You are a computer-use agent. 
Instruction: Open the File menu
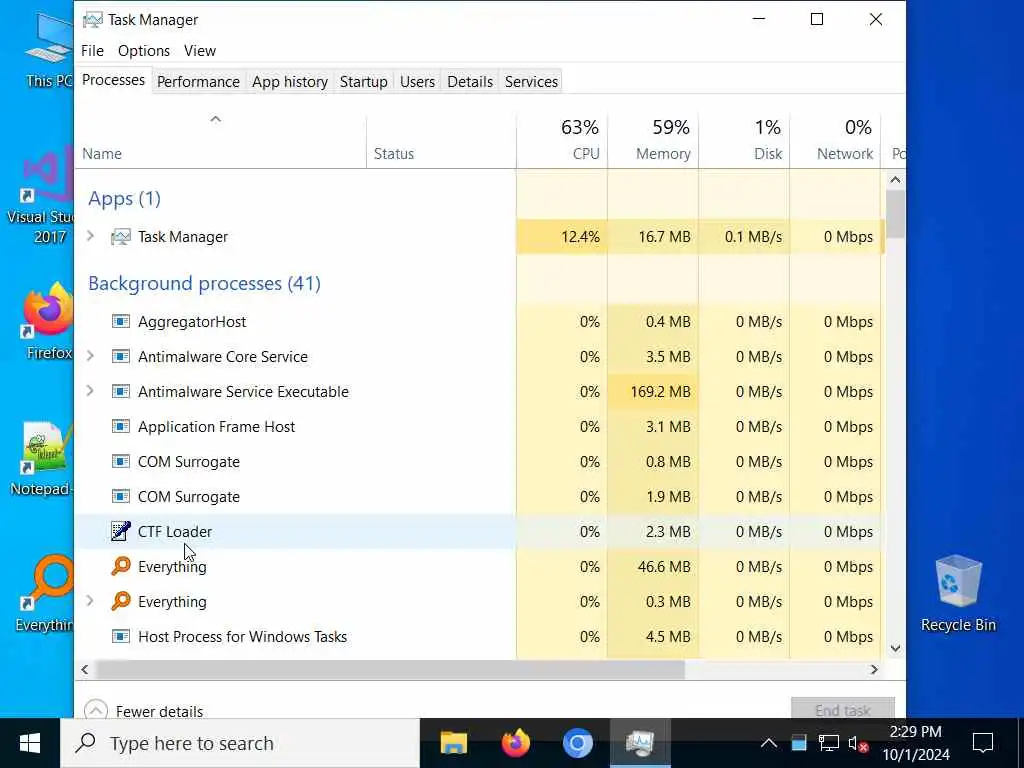[x=92, y=50]
